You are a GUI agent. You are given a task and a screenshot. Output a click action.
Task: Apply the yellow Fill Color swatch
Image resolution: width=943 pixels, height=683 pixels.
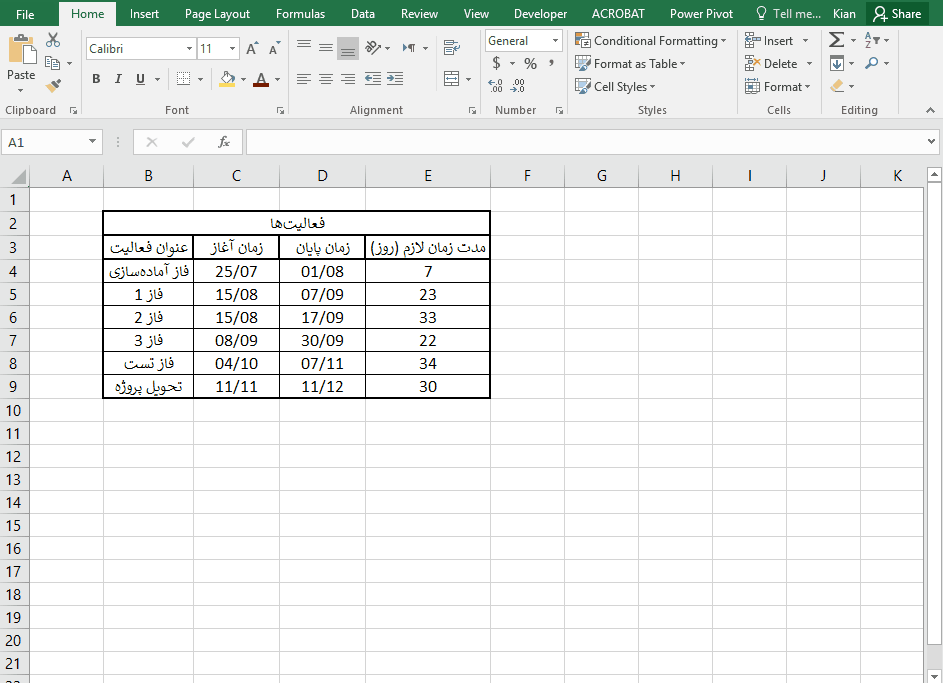pos(227,79)
